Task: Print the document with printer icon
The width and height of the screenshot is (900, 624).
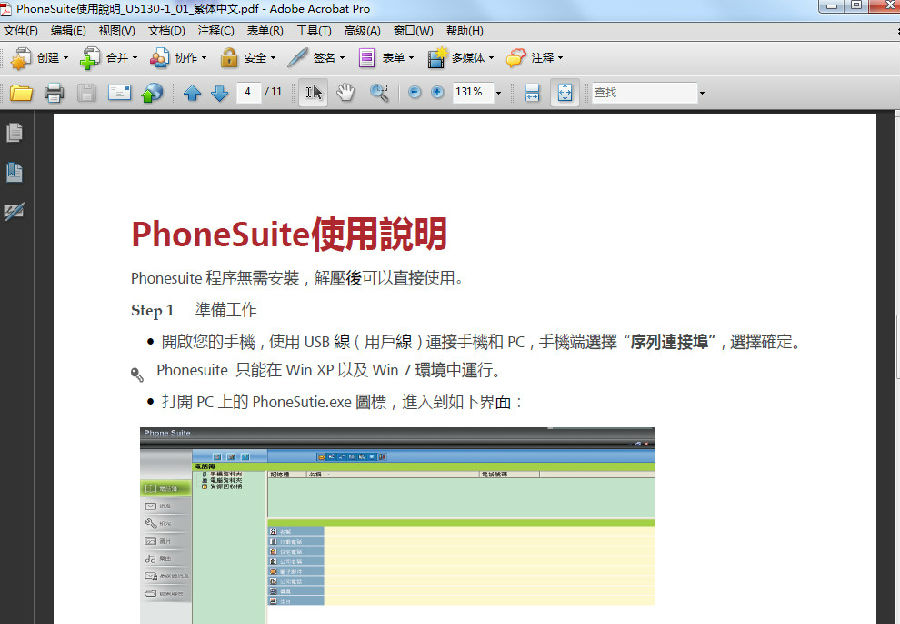Action: [x=55, y=92]
